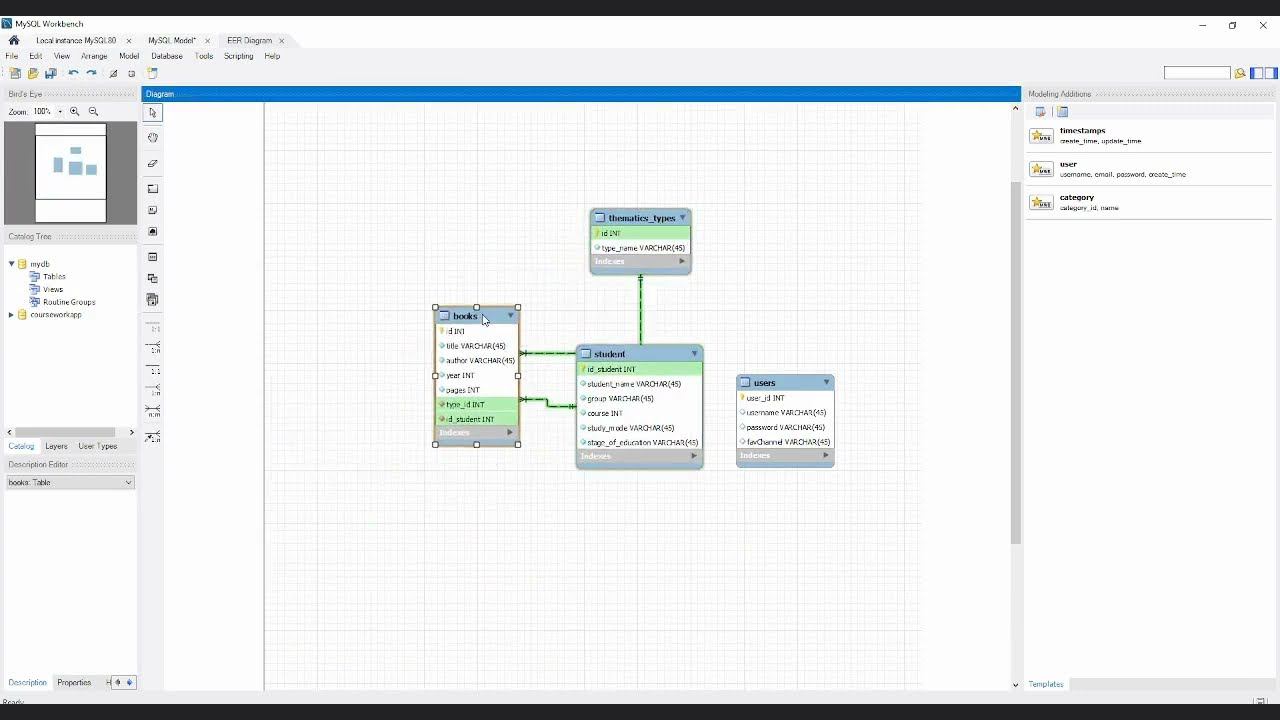The width and height of the screenshot is (1280, 720).
Task: Save the model with the floppy icon
Action: coord(51,73)
